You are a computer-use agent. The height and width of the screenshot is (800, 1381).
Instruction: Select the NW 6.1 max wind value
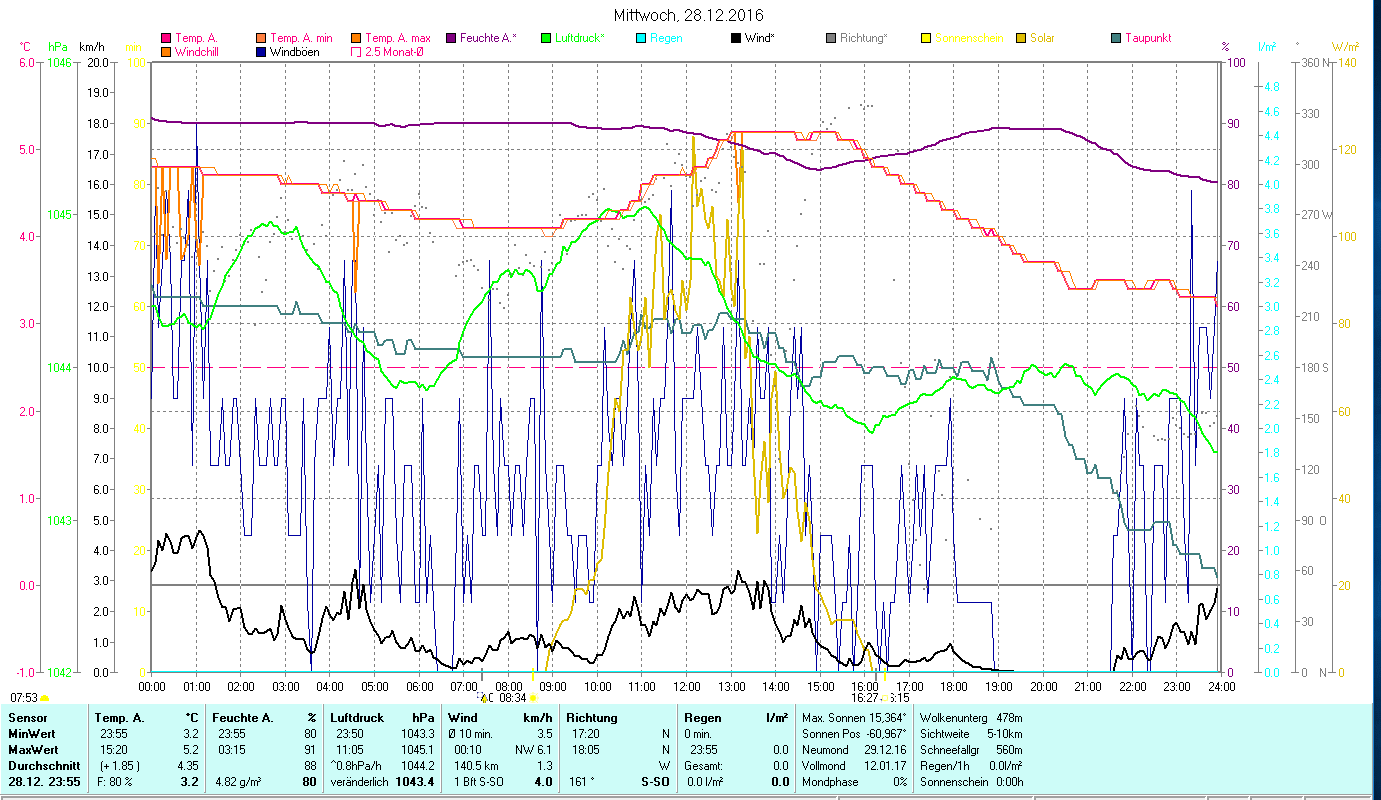point(534,750)
